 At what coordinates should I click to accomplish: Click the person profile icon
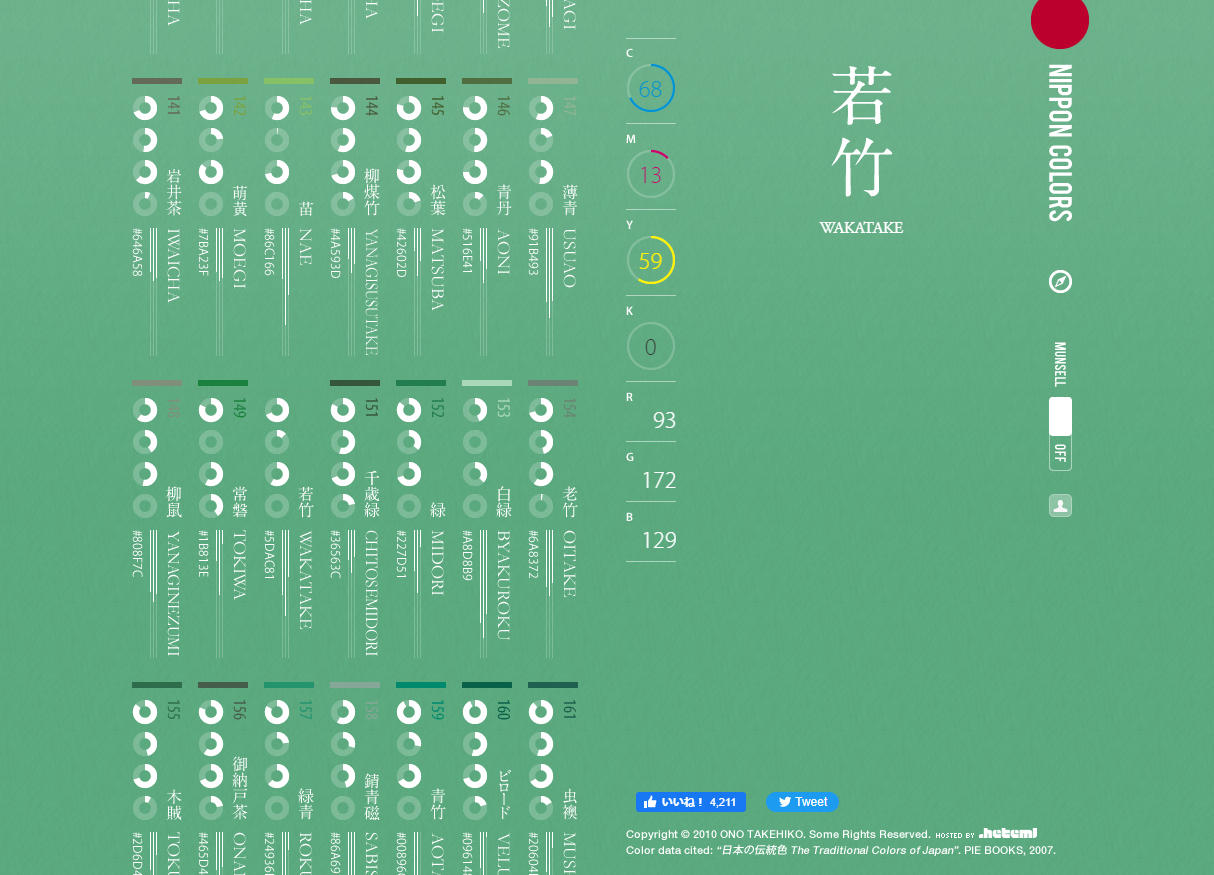(x=1060, y=506)
